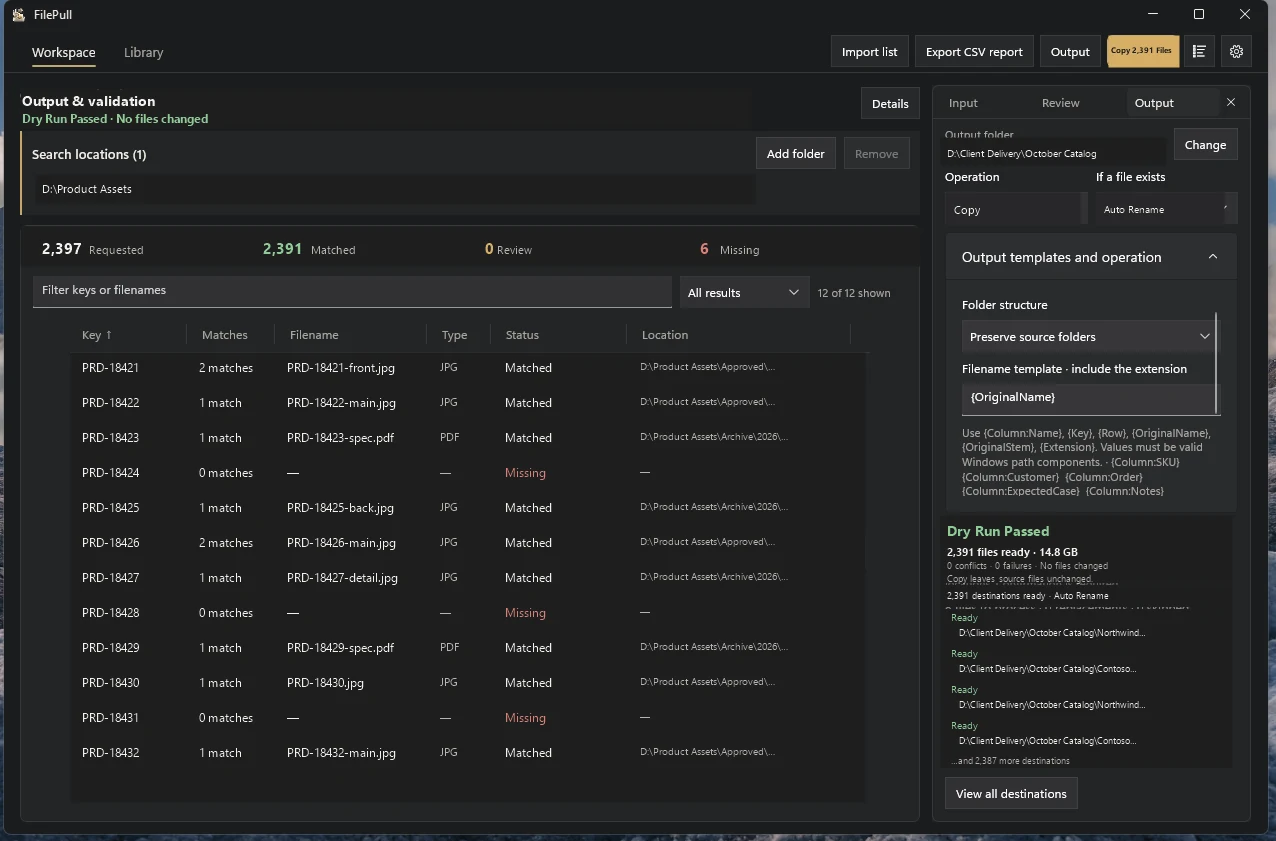Change the output folder
Image resolution: width=1276 pixels, height=841 pixels.
[x=1205, y=144]
